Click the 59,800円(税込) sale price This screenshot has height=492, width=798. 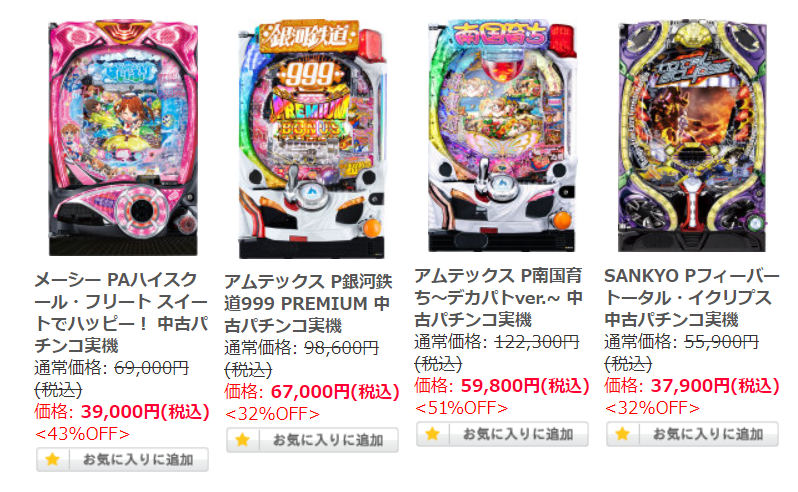click(x=525, y=386)
